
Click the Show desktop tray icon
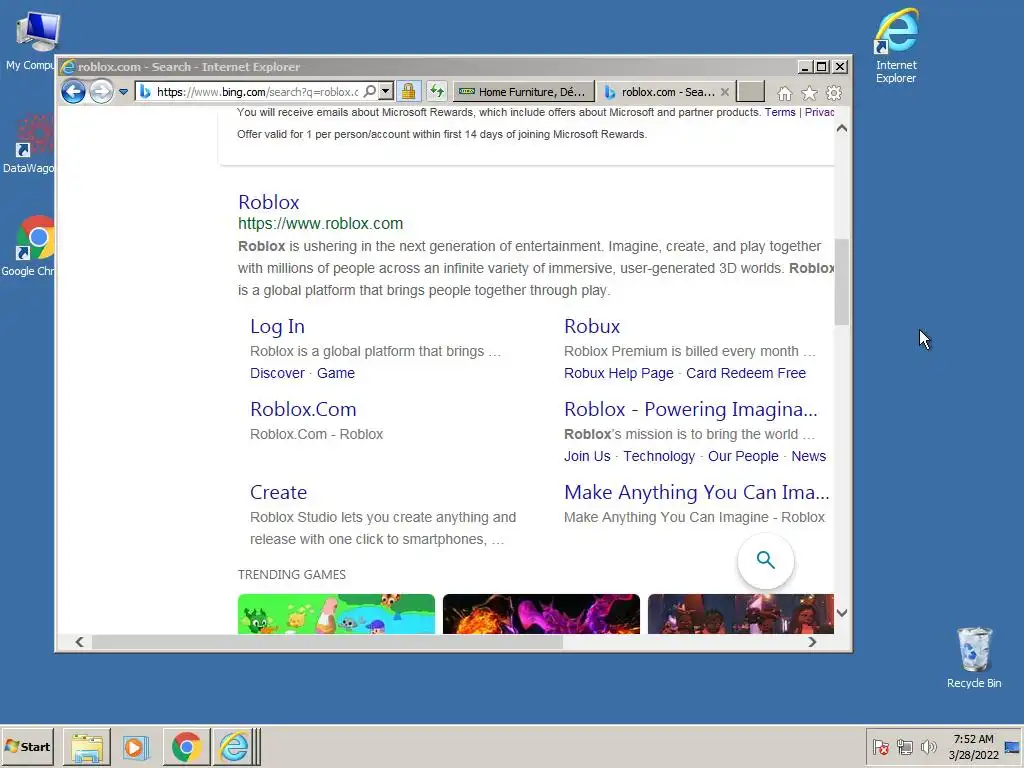tap(1013, 747)
